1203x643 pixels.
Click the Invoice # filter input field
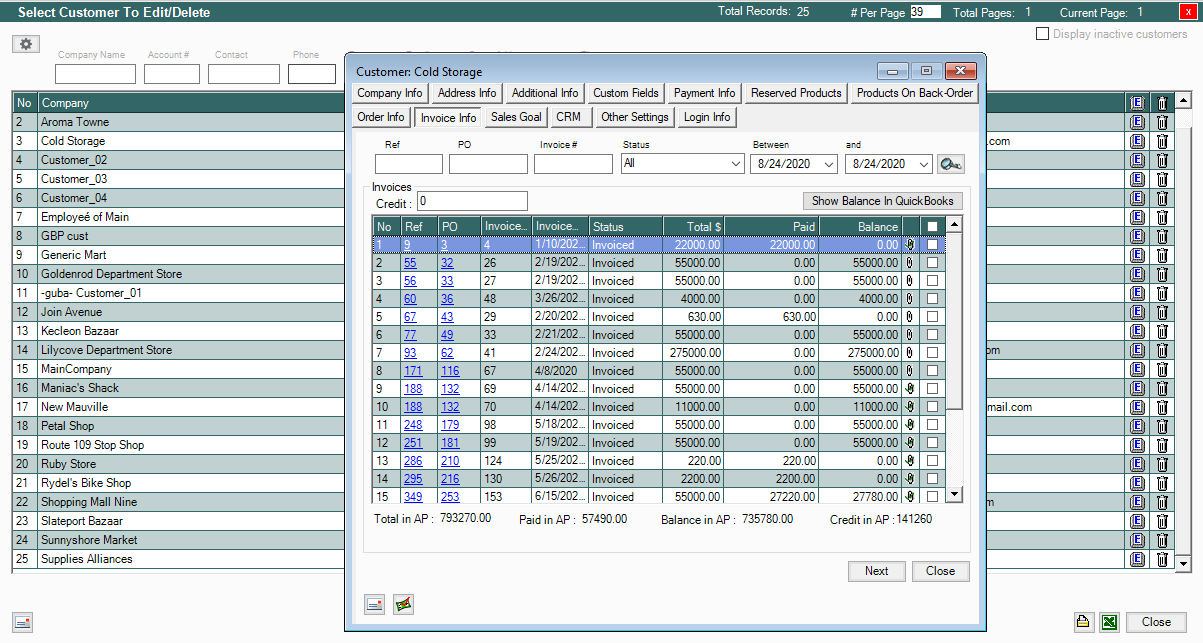tap(573, 164)
